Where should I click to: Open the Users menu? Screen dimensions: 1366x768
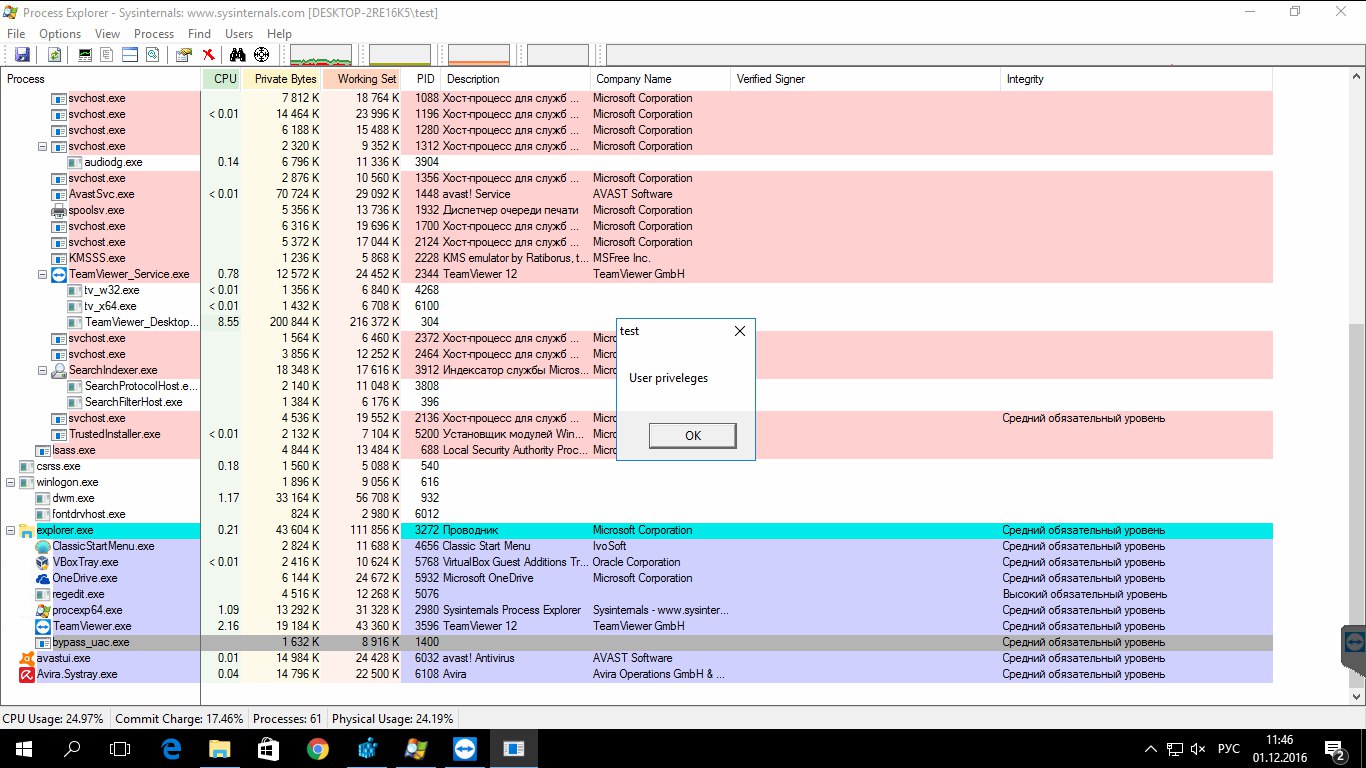tap(239, 34)
